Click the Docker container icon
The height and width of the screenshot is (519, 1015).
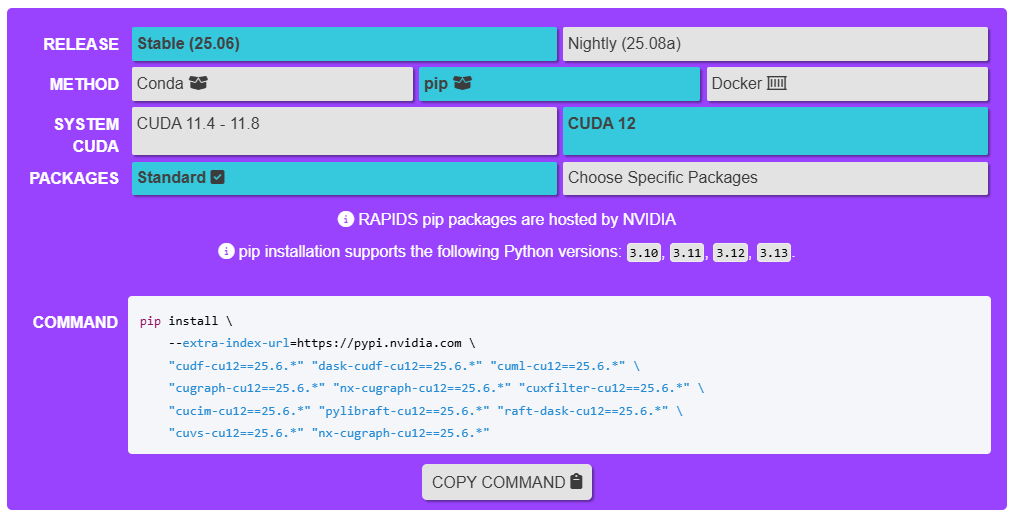777,83
